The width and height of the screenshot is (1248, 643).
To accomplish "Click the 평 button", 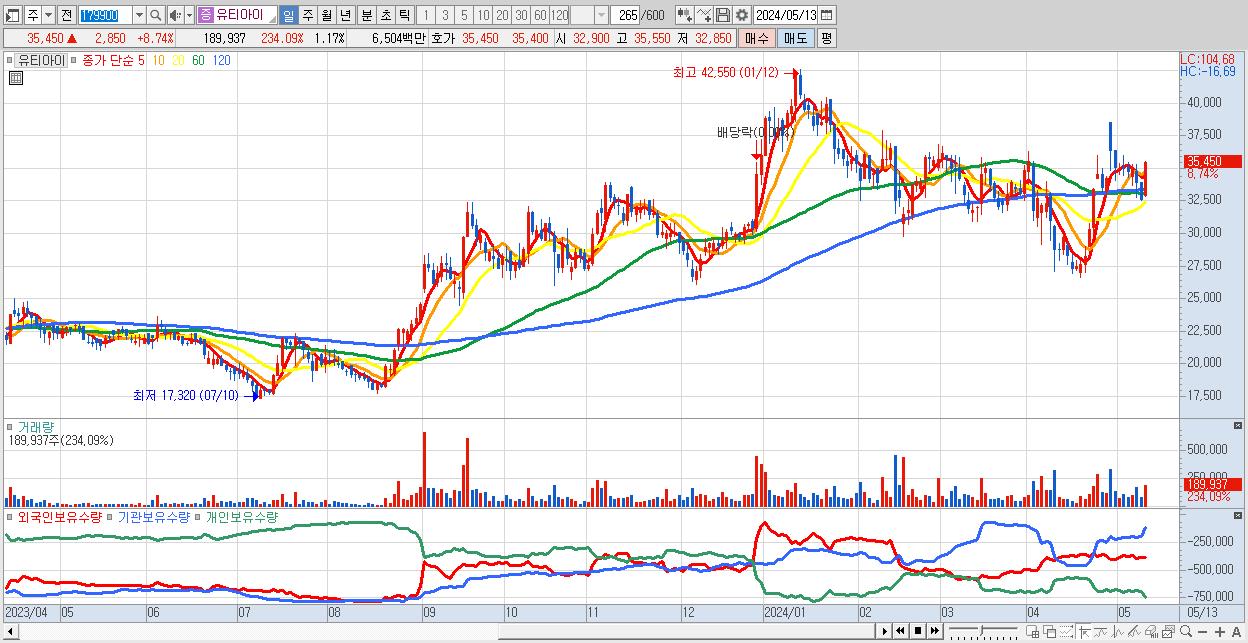I will 826,38.
